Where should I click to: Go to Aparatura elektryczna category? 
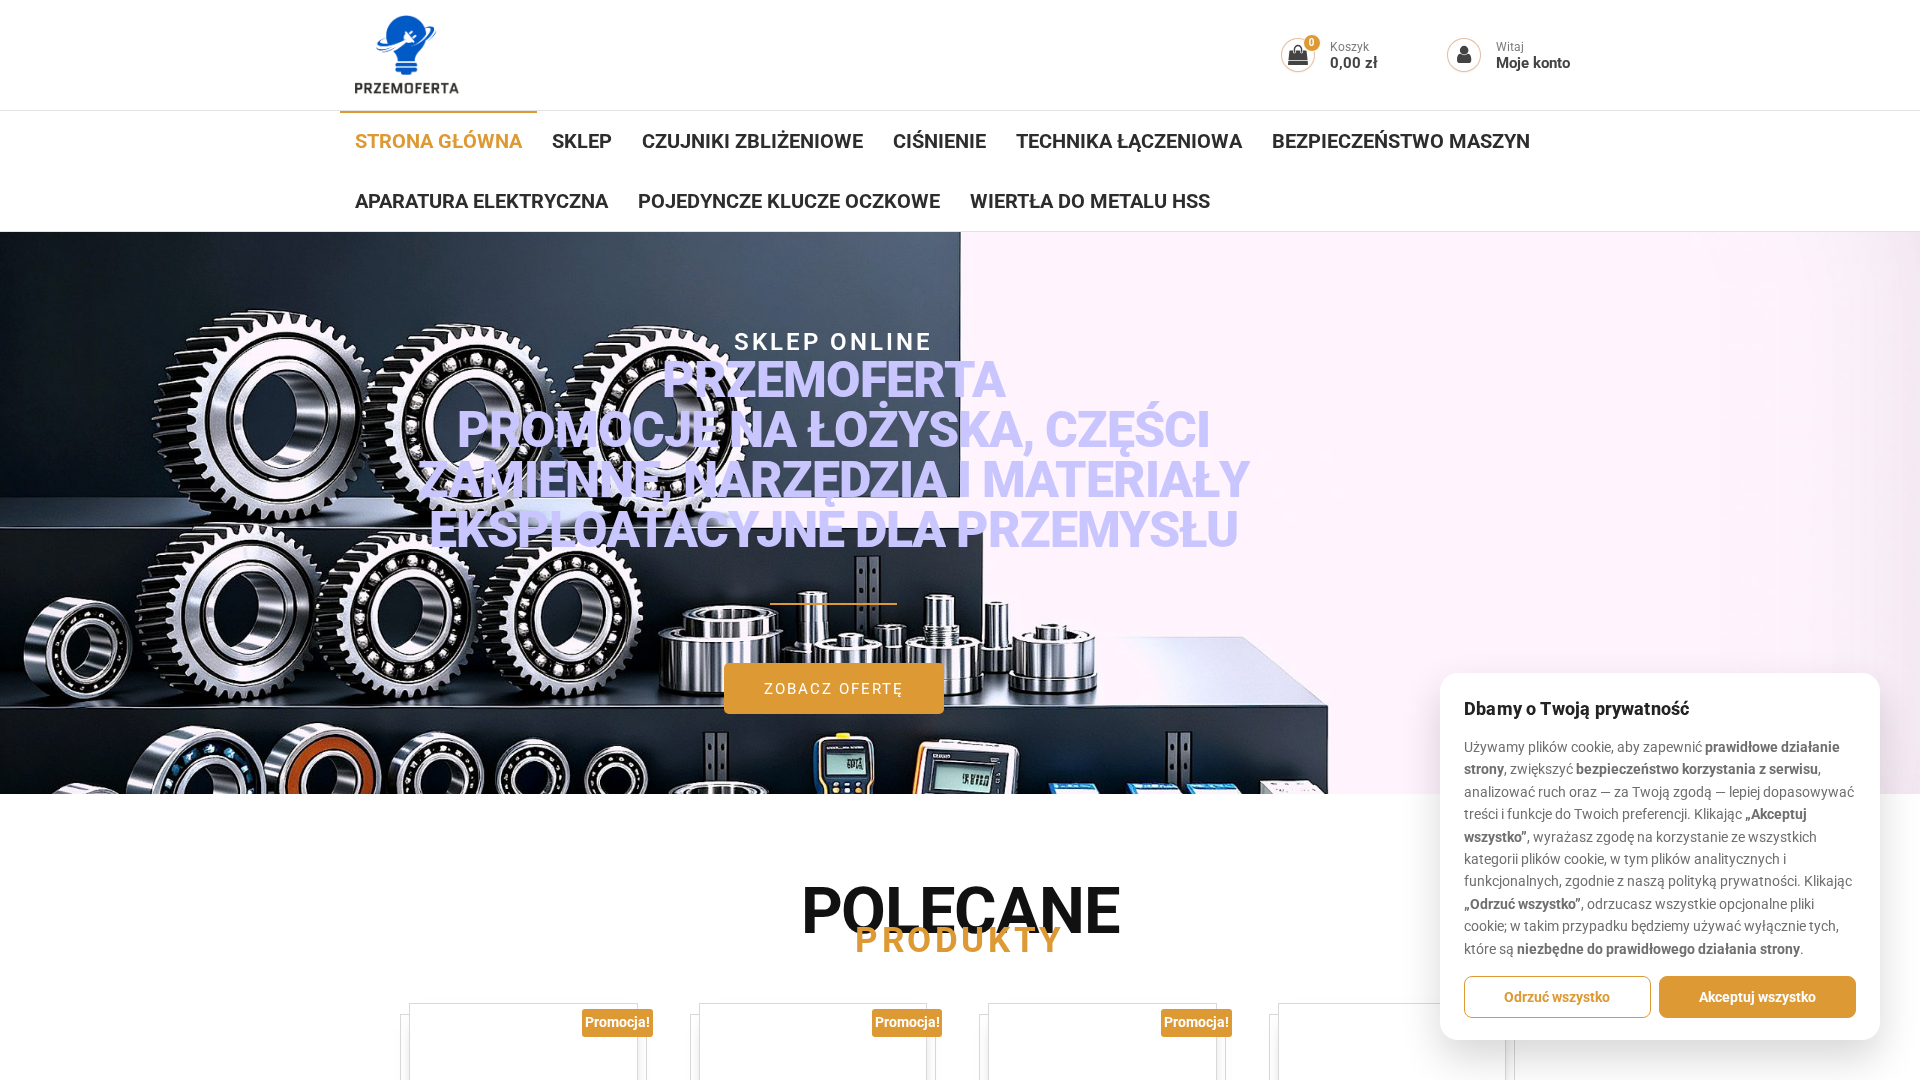pos(481,201)
